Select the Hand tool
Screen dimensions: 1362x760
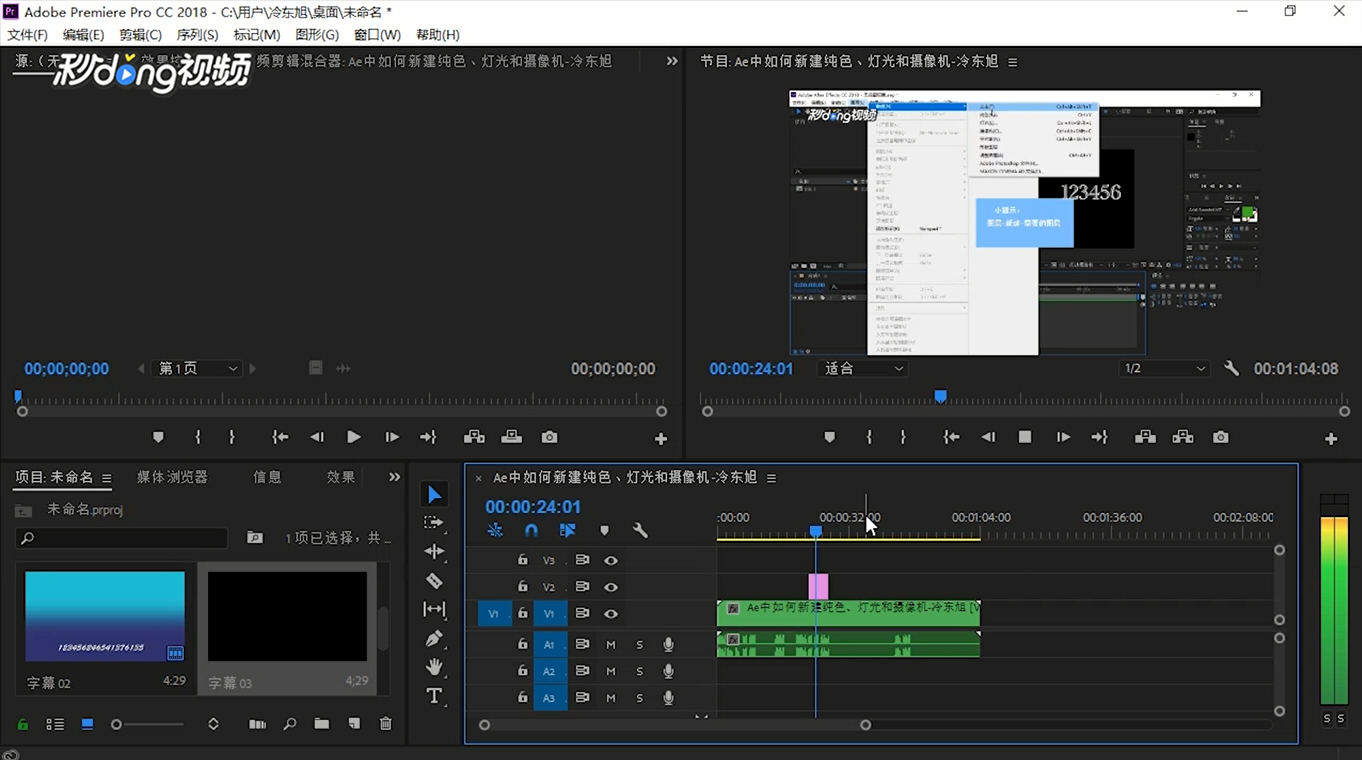click(x=434, y=667)
